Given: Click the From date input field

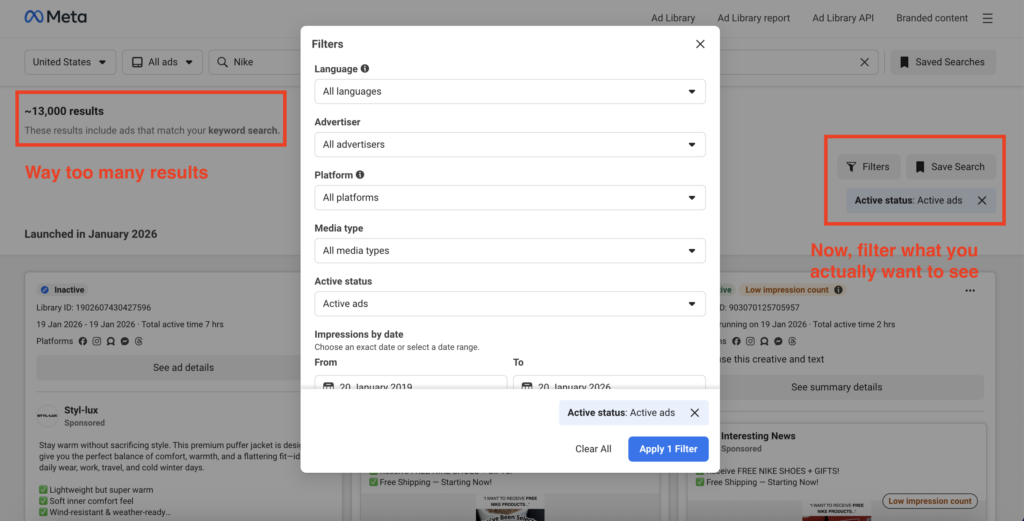Looking at the screenshot, I should pyautogui.click(x=410, y=384).
